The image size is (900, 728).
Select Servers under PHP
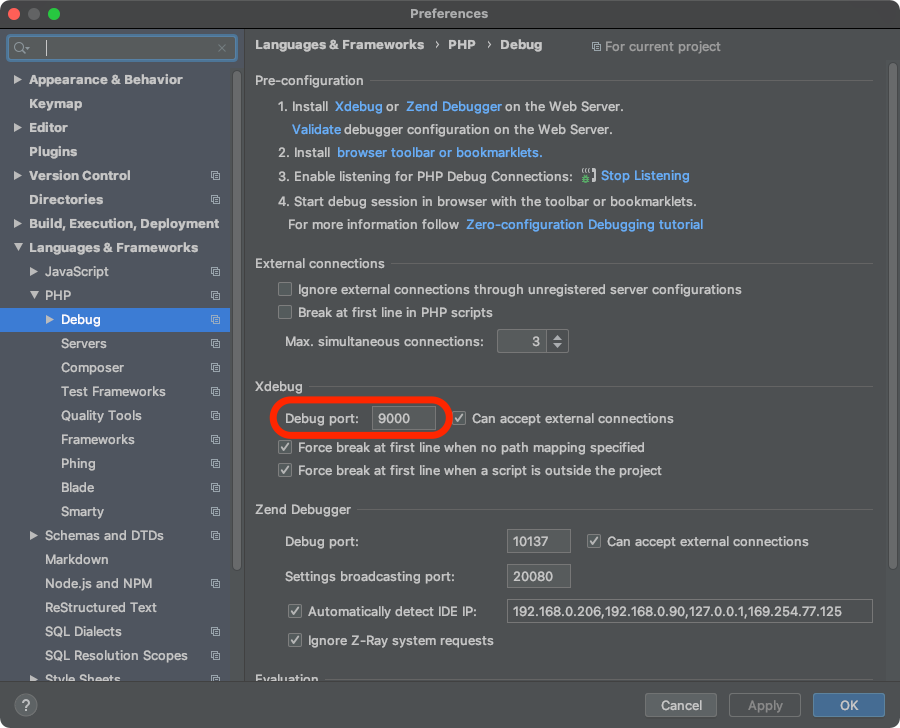point(84,344)
